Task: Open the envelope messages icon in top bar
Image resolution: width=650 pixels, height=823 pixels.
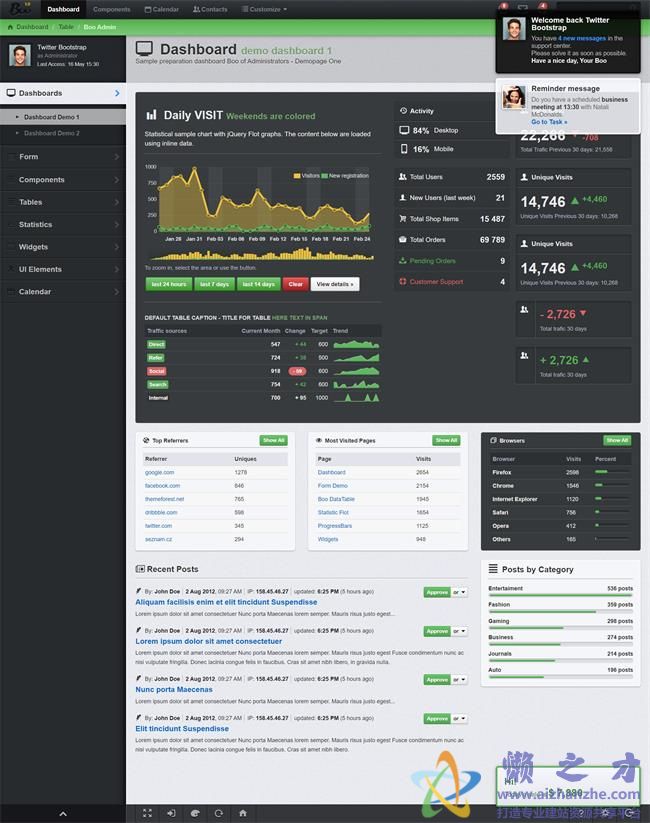Action: point(523,9)
